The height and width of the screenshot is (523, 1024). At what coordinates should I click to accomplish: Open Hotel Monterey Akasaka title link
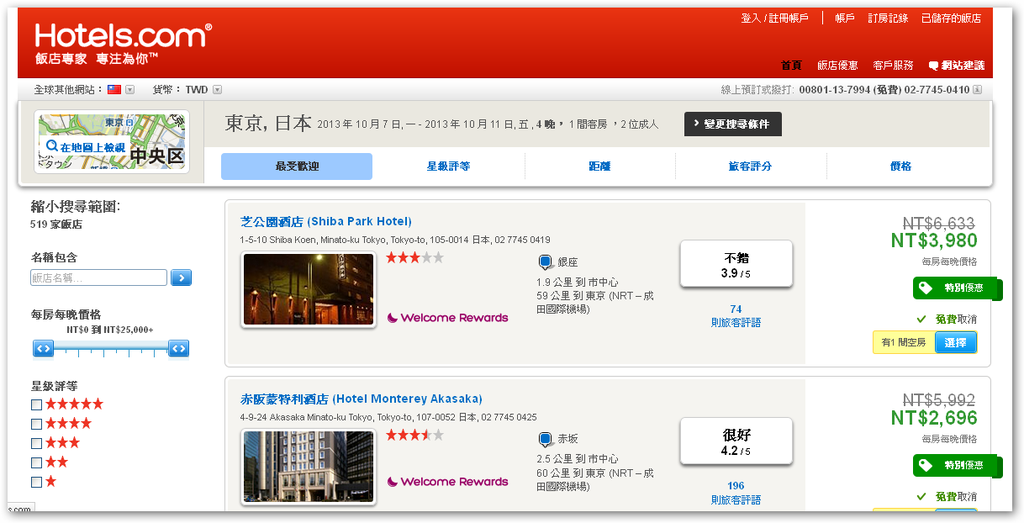pos(361,399)
